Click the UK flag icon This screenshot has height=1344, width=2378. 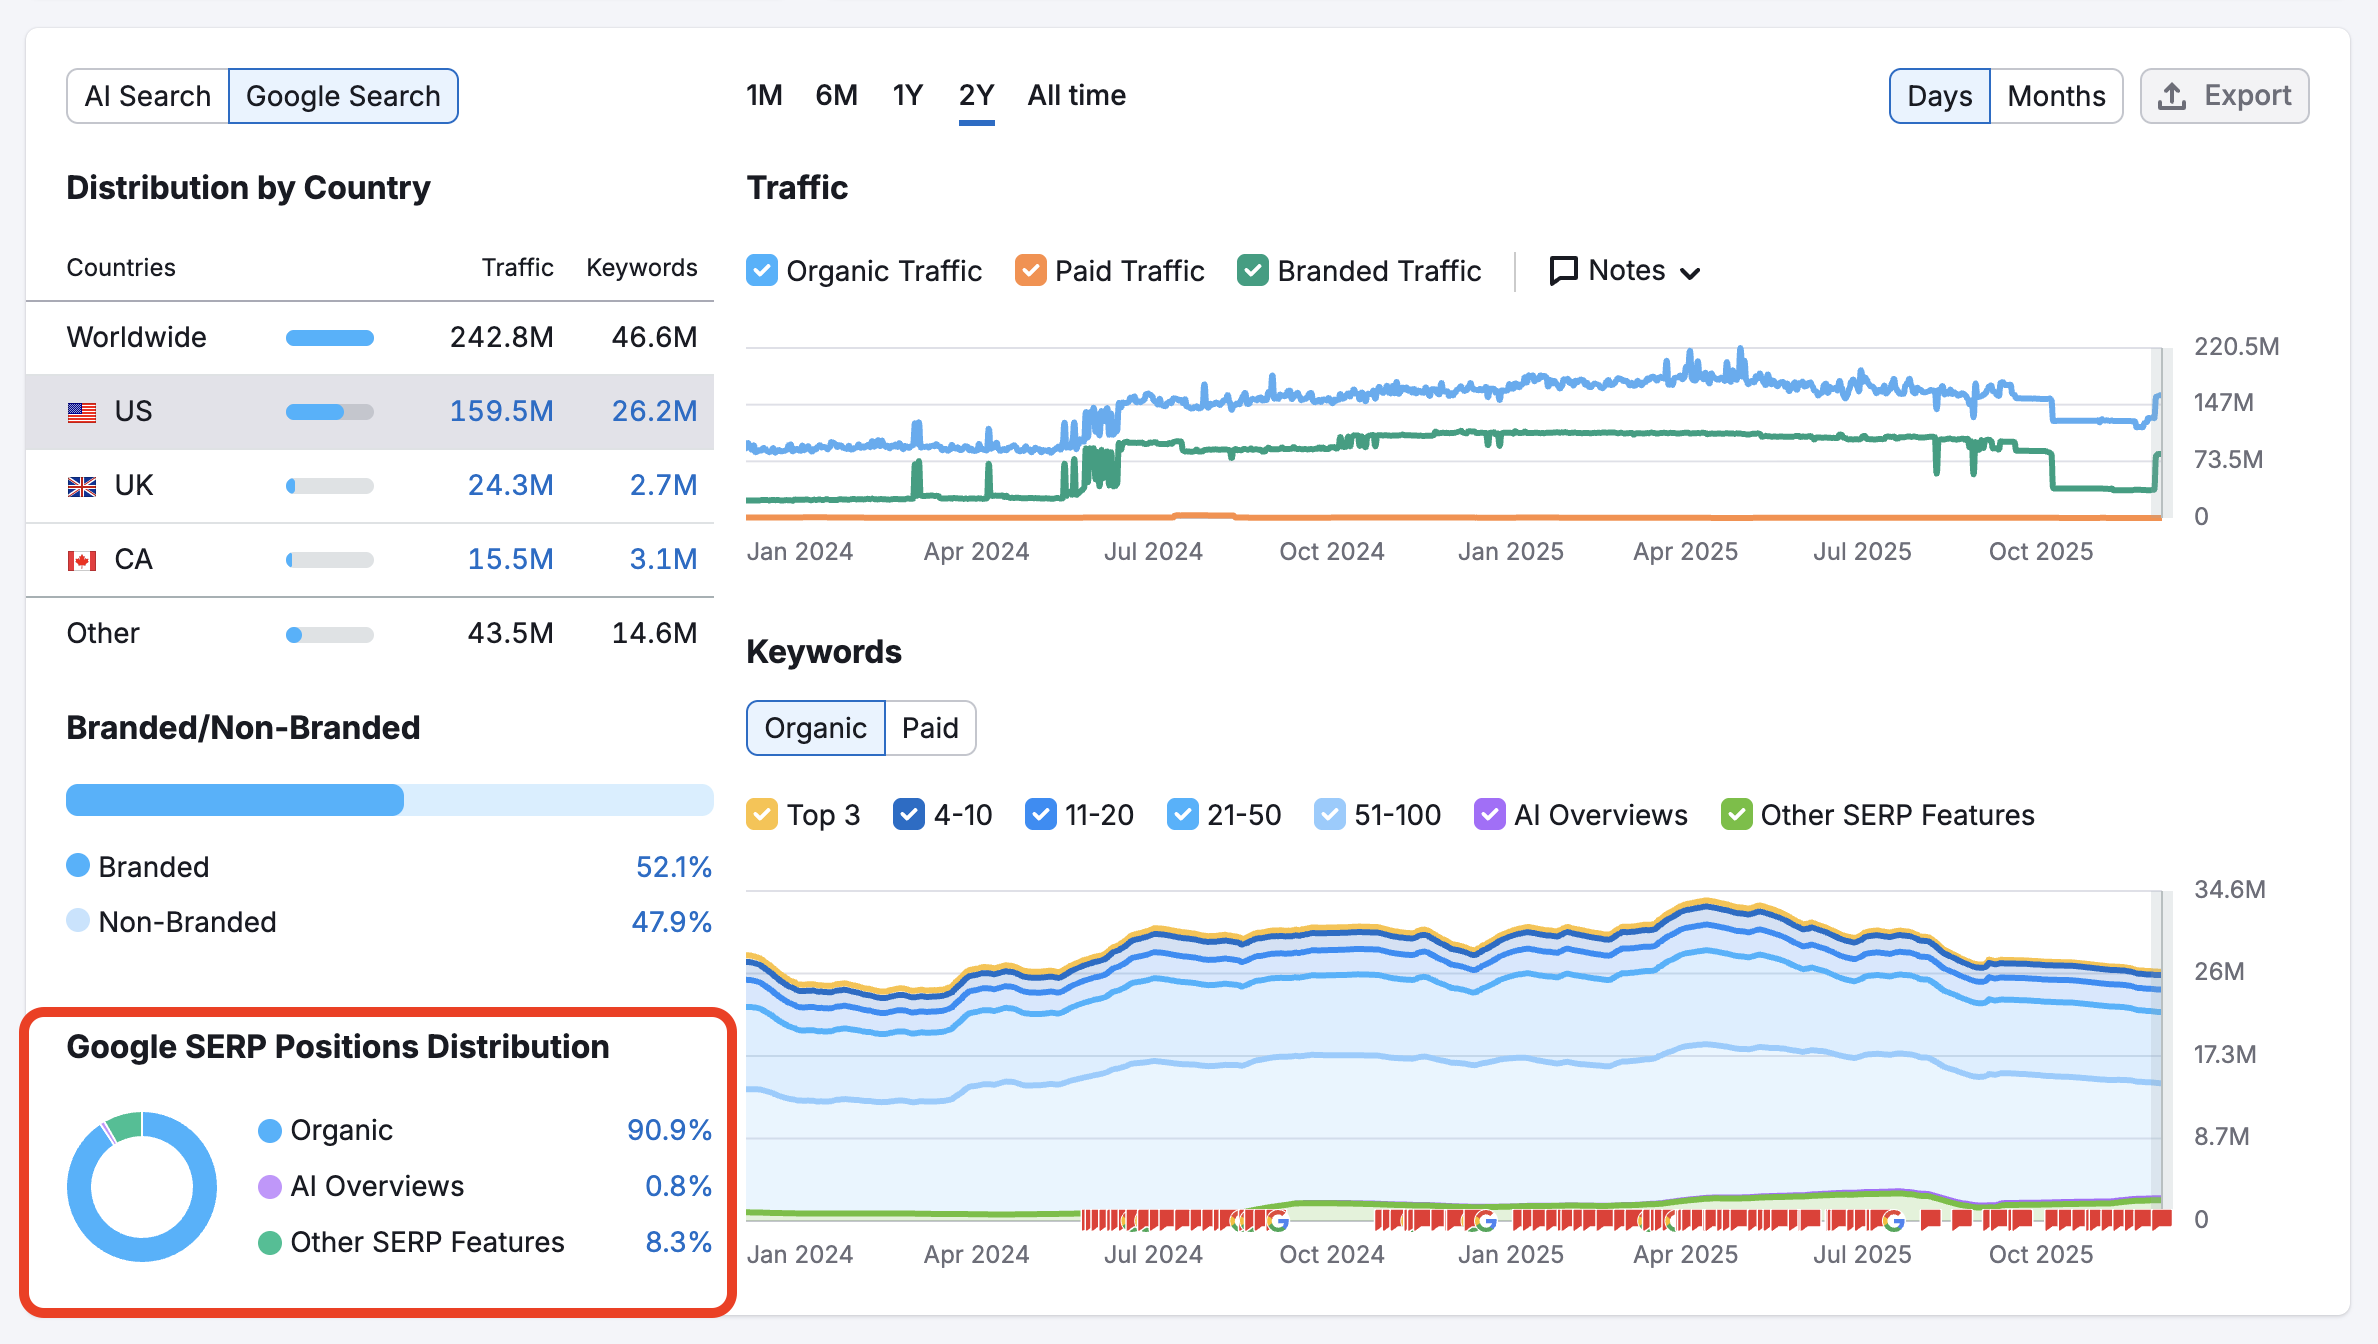pyautogui.click(x=82, y=485)
